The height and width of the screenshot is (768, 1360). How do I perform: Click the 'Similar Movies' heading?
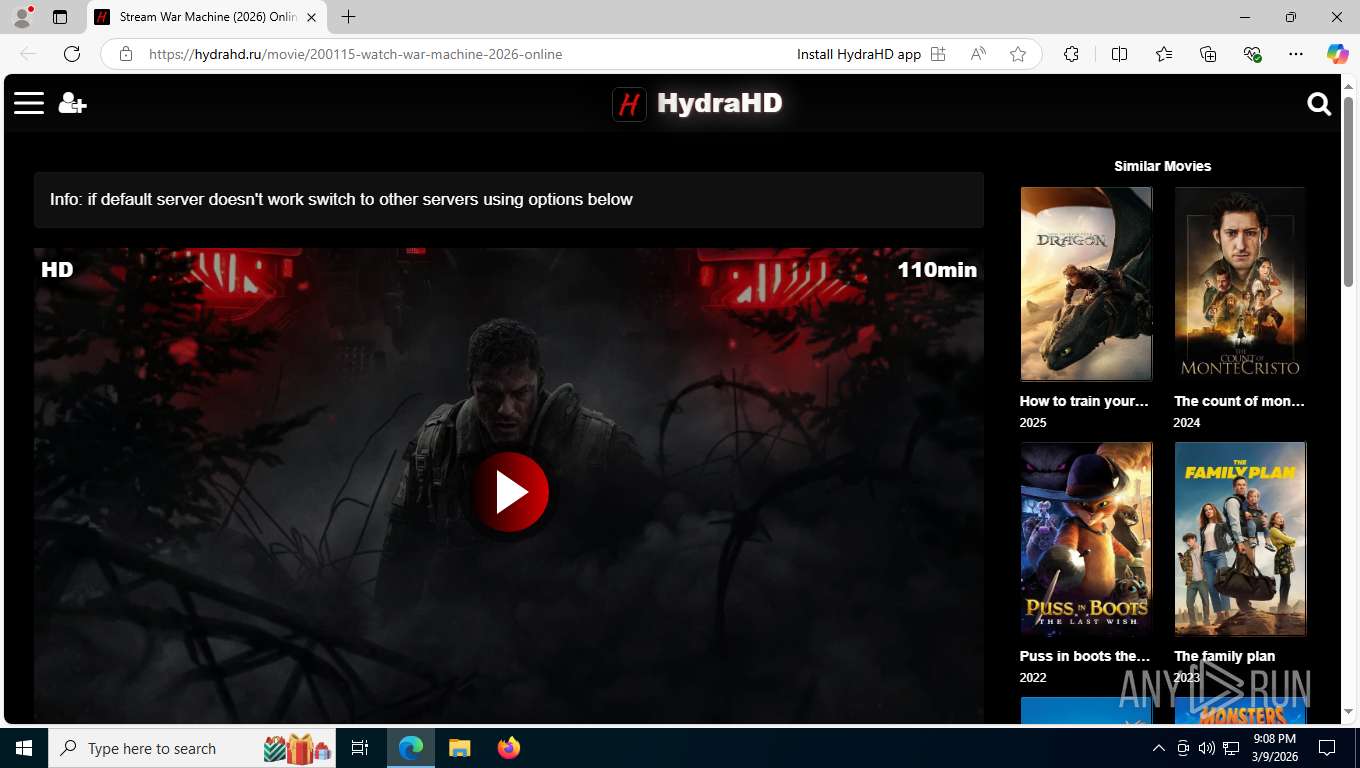[1163, 166]
